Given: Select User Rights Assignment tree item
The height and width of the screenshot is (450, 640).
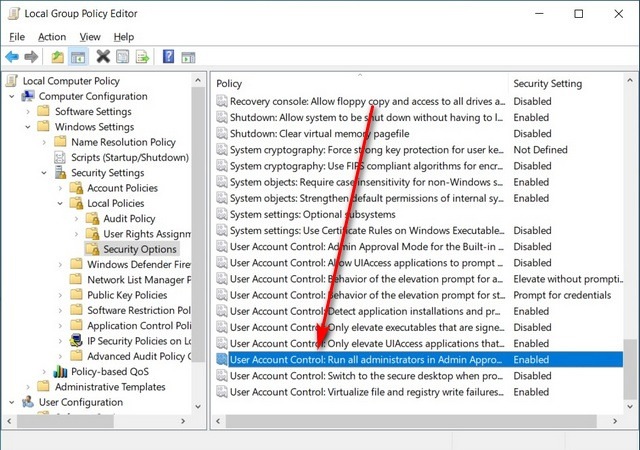Looking at the screenshot, I should [147, 234].
